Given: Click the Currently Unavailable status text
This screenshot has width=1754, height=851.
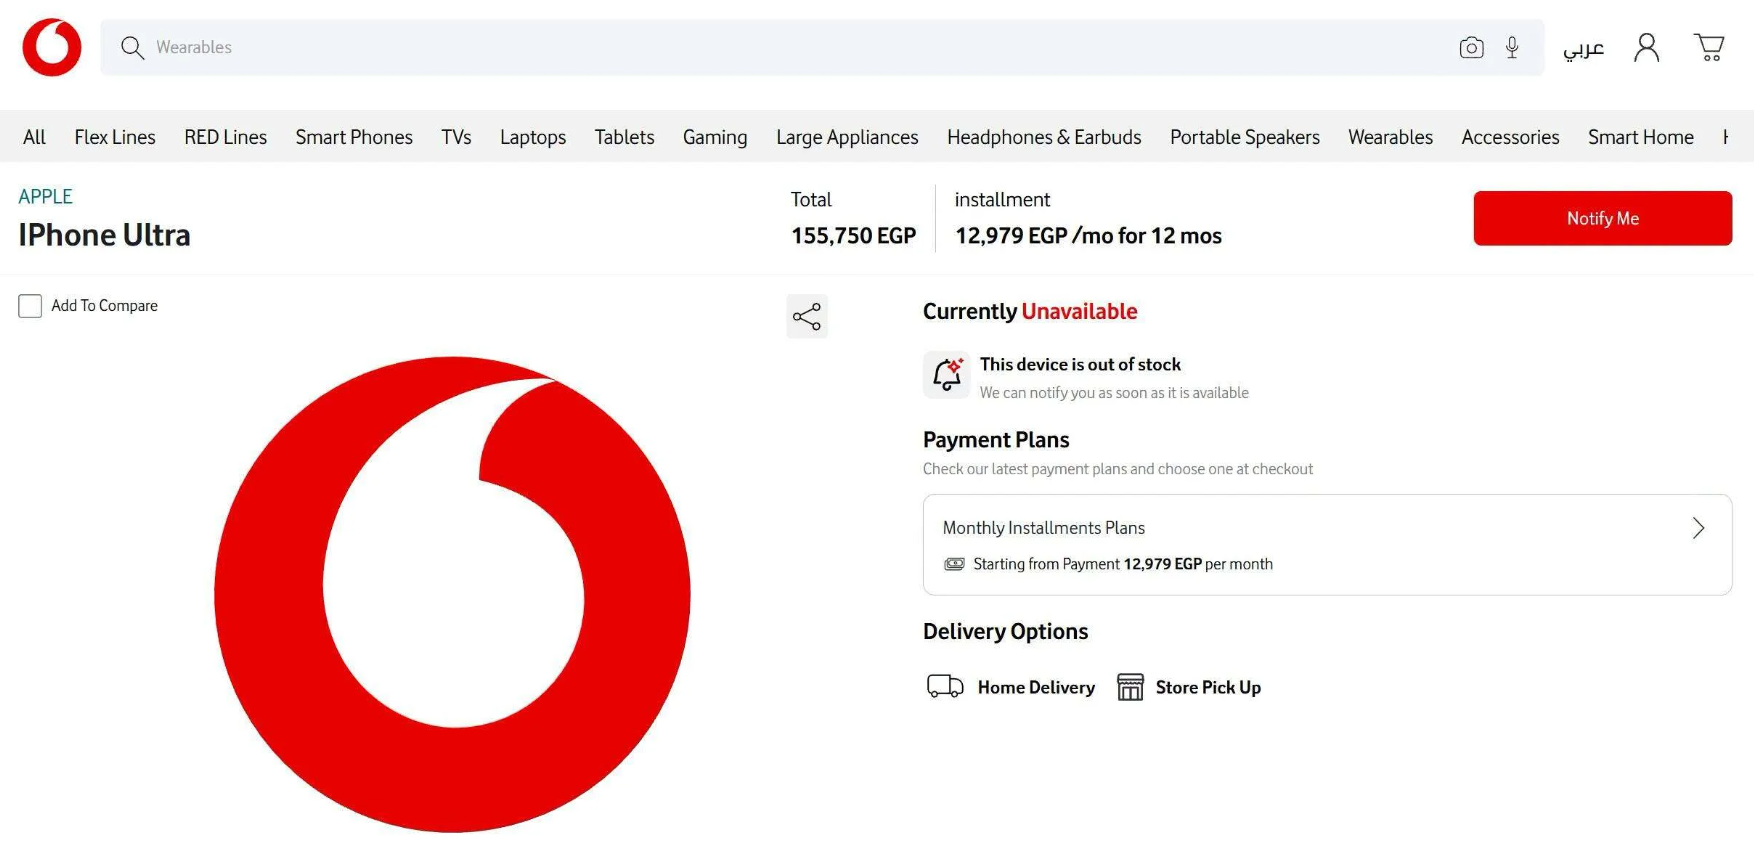Looking at the screenshot, I should [x=1030, y=311].
